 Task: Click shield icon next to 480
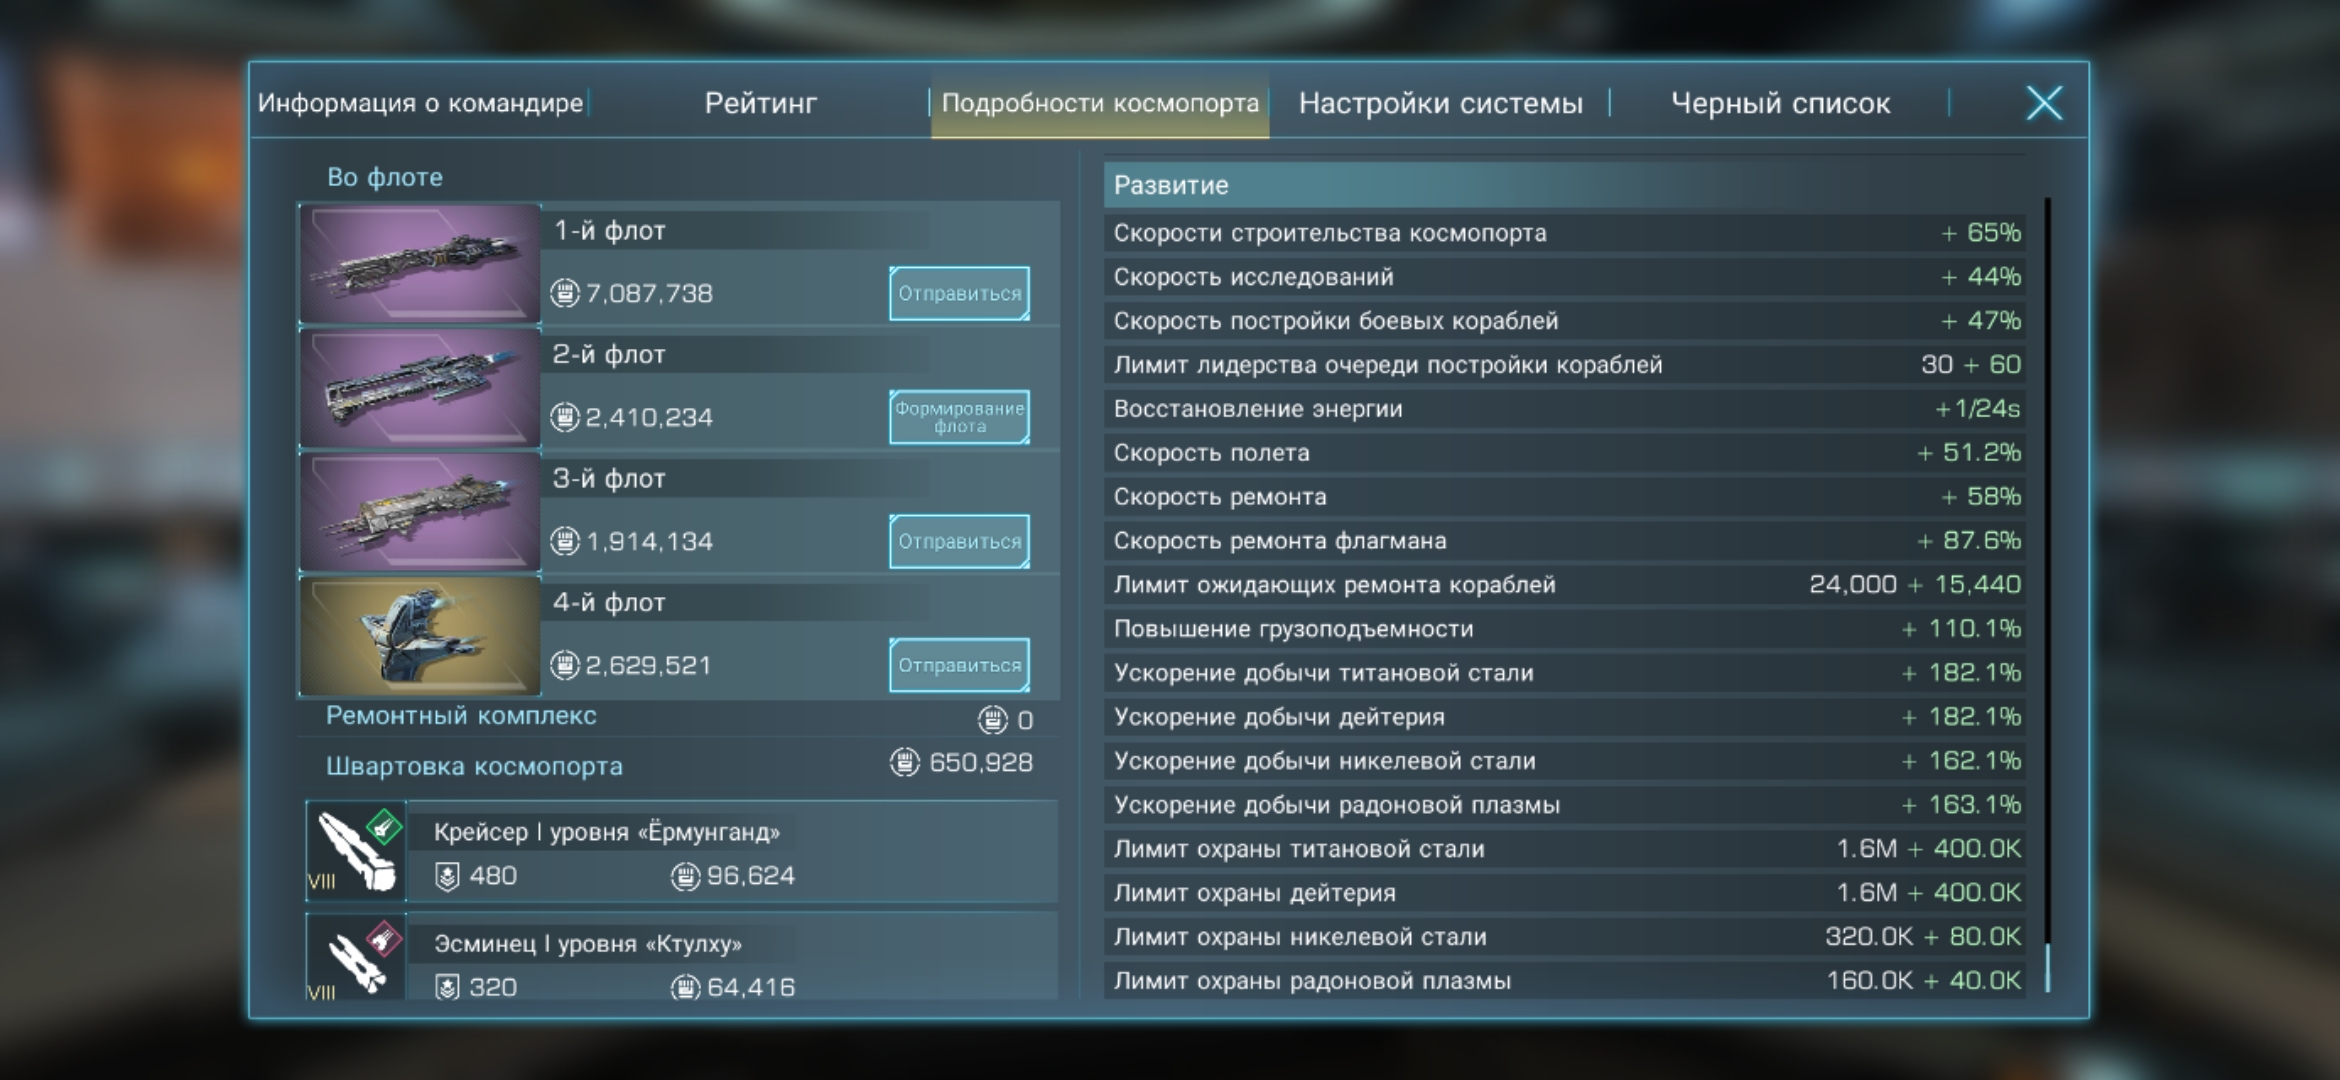447,877
